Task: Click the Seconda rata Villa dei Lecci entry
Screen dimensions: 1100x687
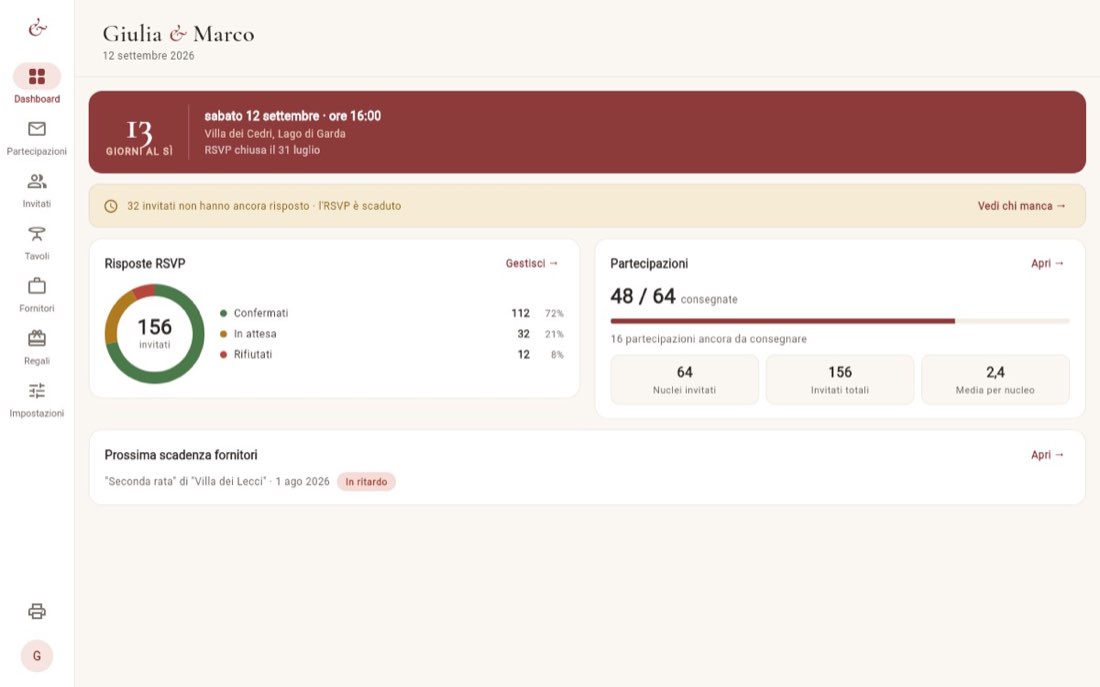Action: (x=217, y=481)
